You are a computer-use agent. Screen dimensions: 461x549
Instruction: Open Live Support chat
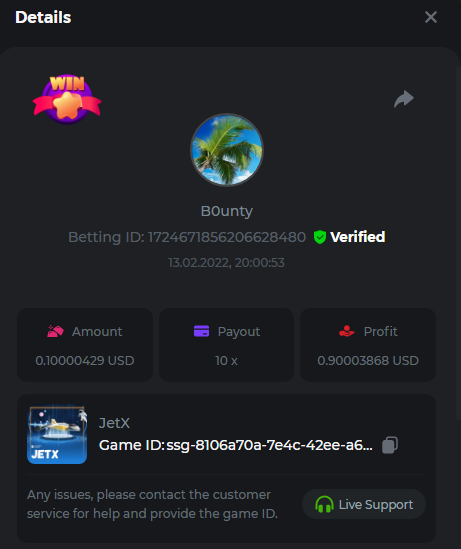coord(364,504)
